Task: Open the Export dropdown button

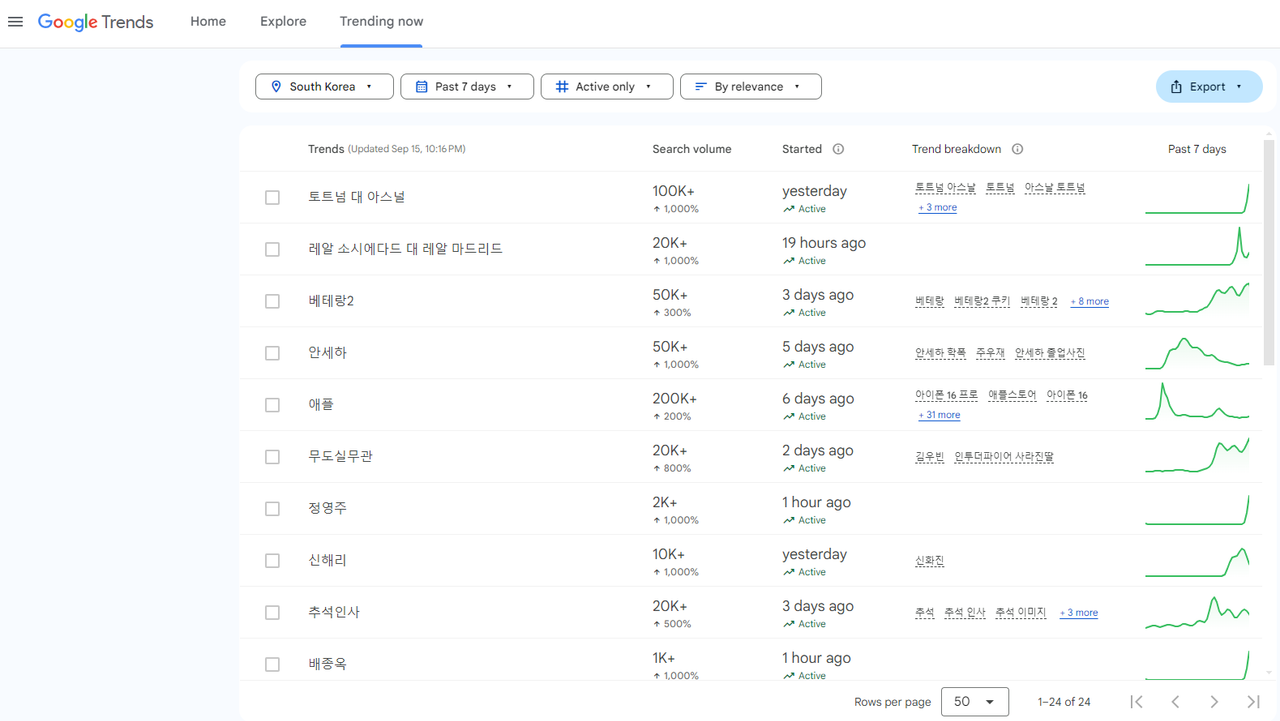Action: point(1208,87)
